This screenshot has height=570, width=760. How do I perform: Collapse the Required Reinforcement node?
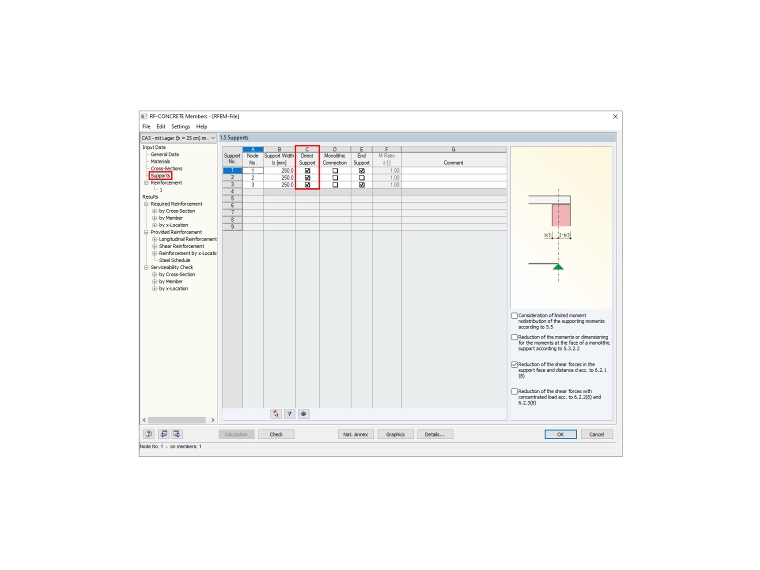click(x=146, y=204)
